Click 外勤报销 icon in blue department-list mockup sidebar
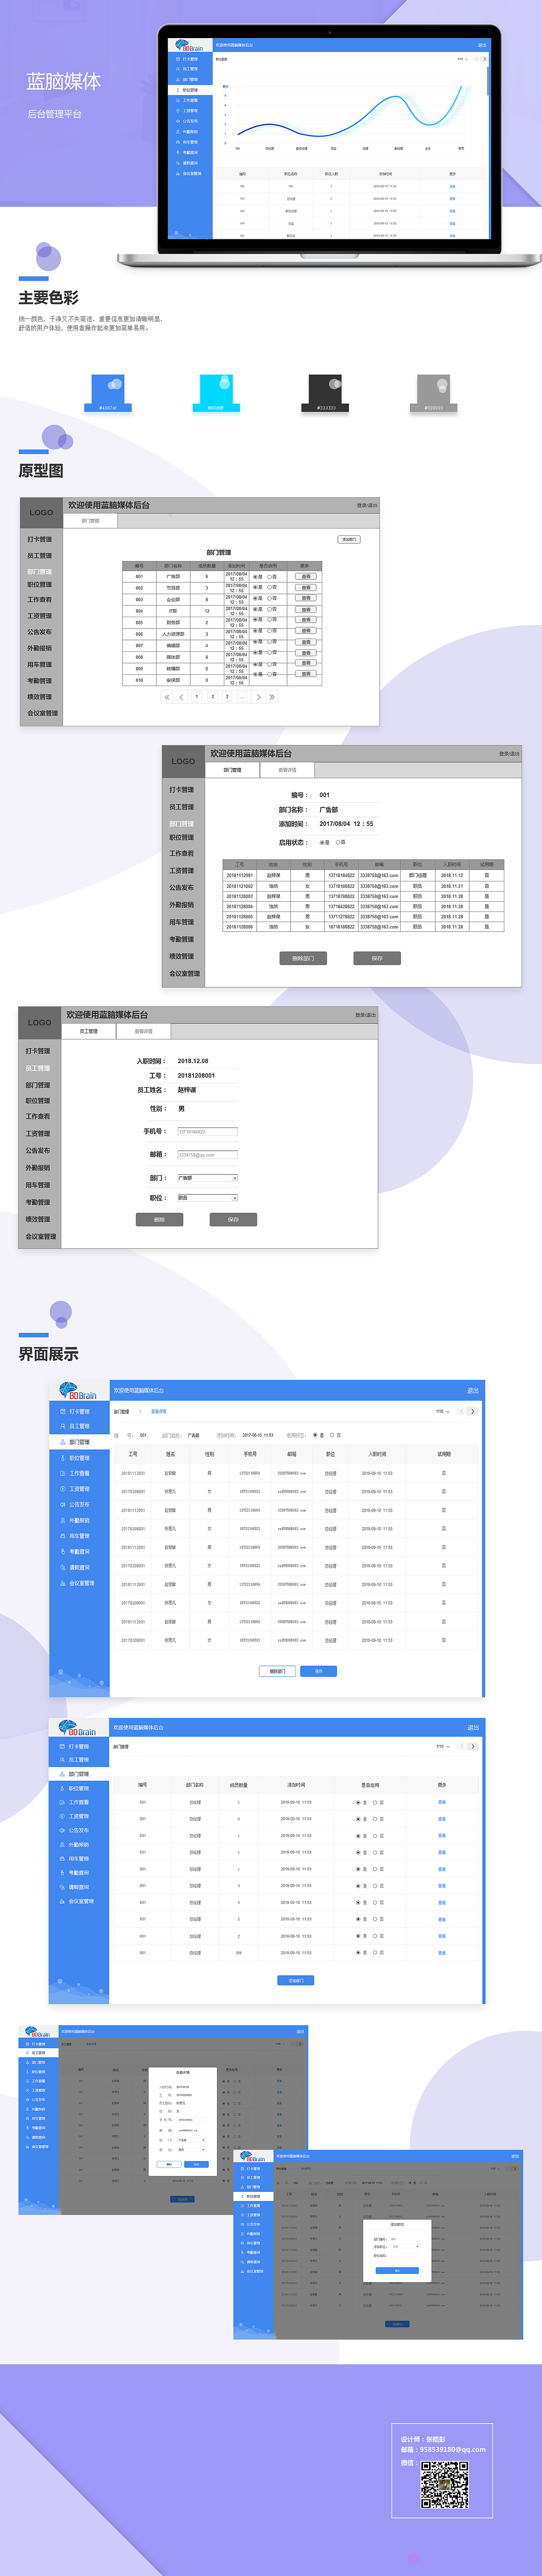Screen dimensions: 542x2576 point(62,1845)
